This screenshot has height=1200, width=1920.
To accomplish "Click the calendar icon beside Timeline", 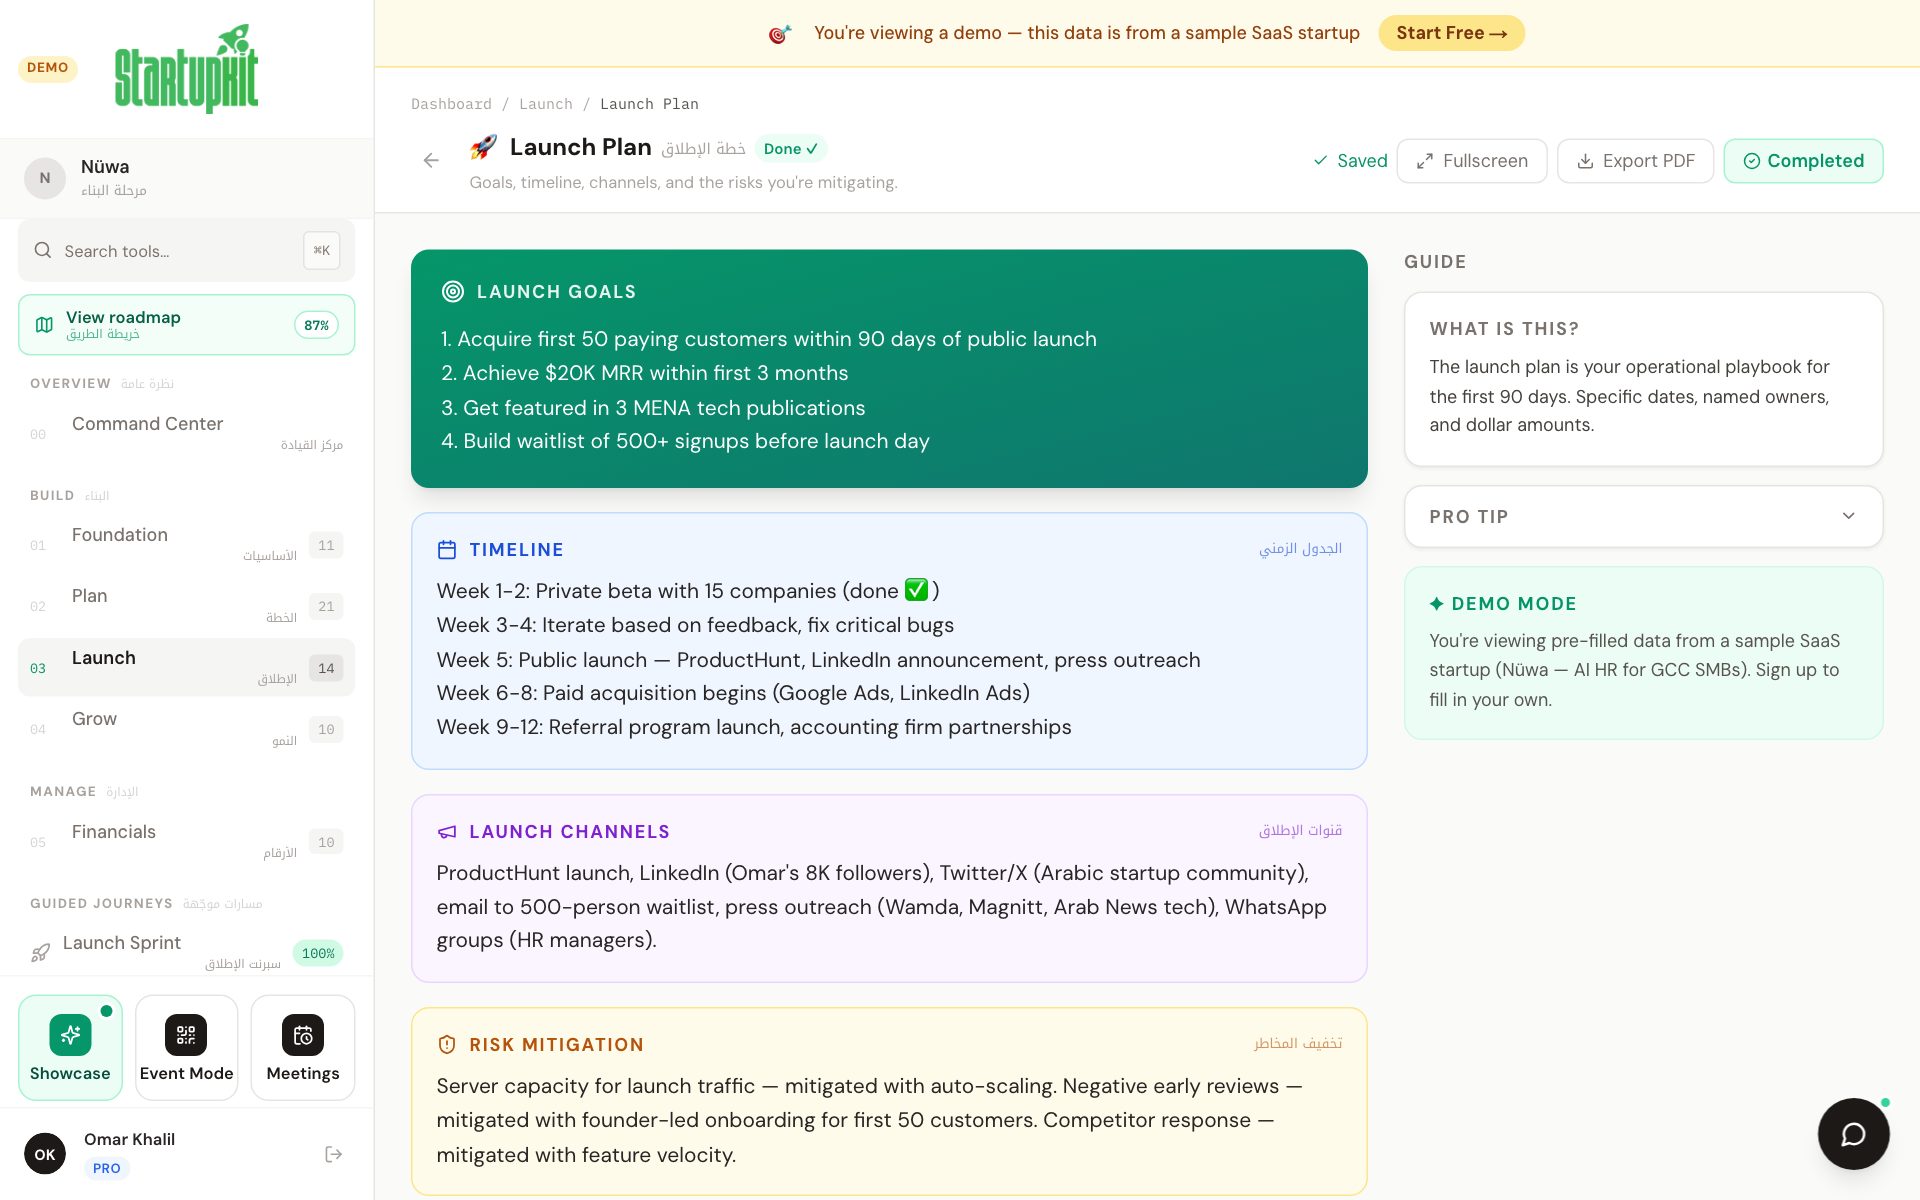I will (447, 549).
